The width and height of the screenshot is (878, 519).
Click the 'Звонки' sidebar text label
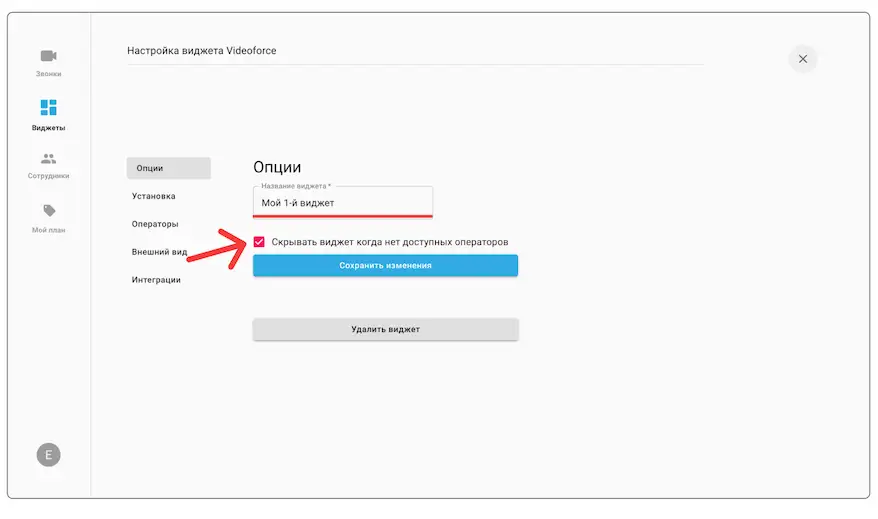coord(49,74)
